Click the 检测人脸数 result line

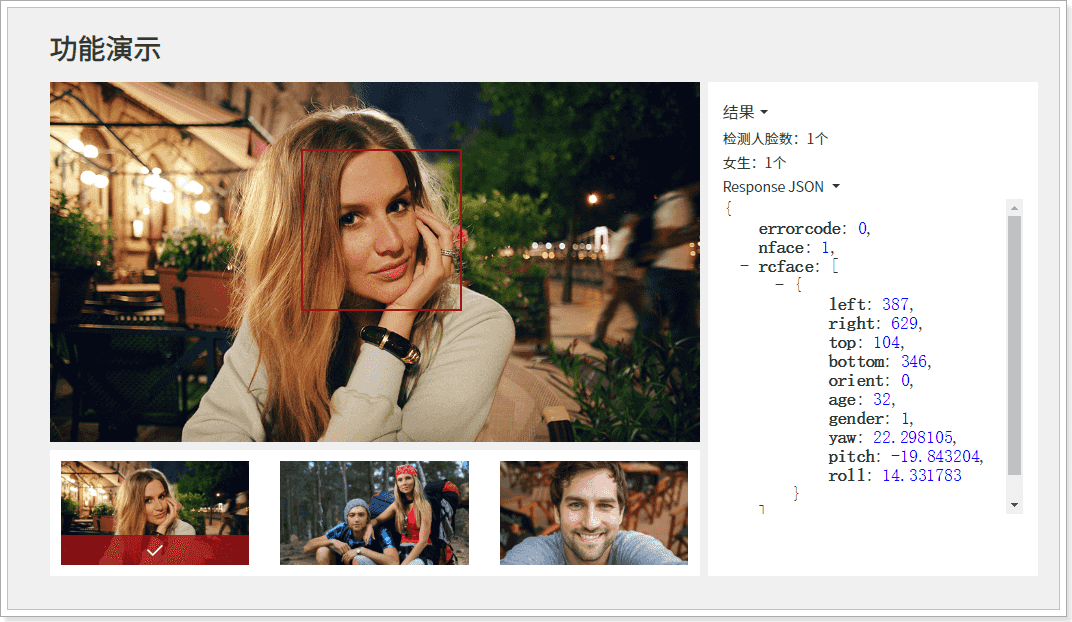click(x=775, y=139)
